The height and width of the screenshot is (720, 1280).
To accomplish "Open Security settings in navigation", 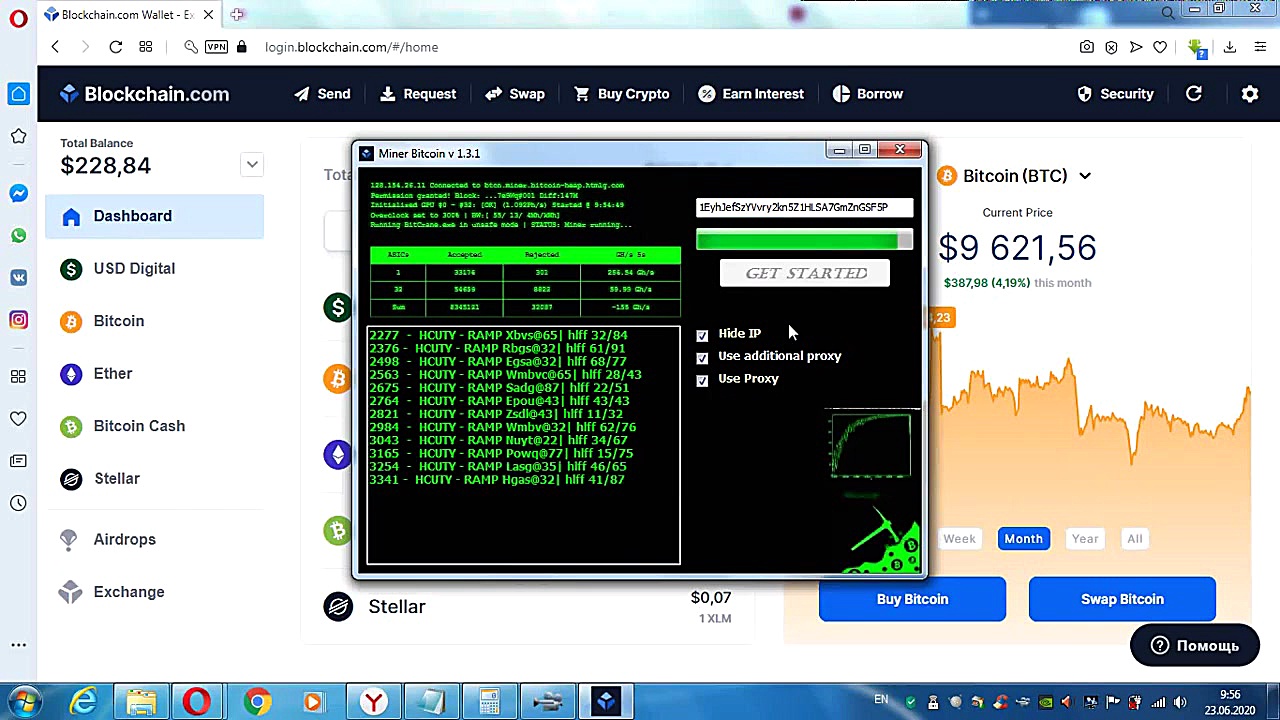I will 1115,94.
